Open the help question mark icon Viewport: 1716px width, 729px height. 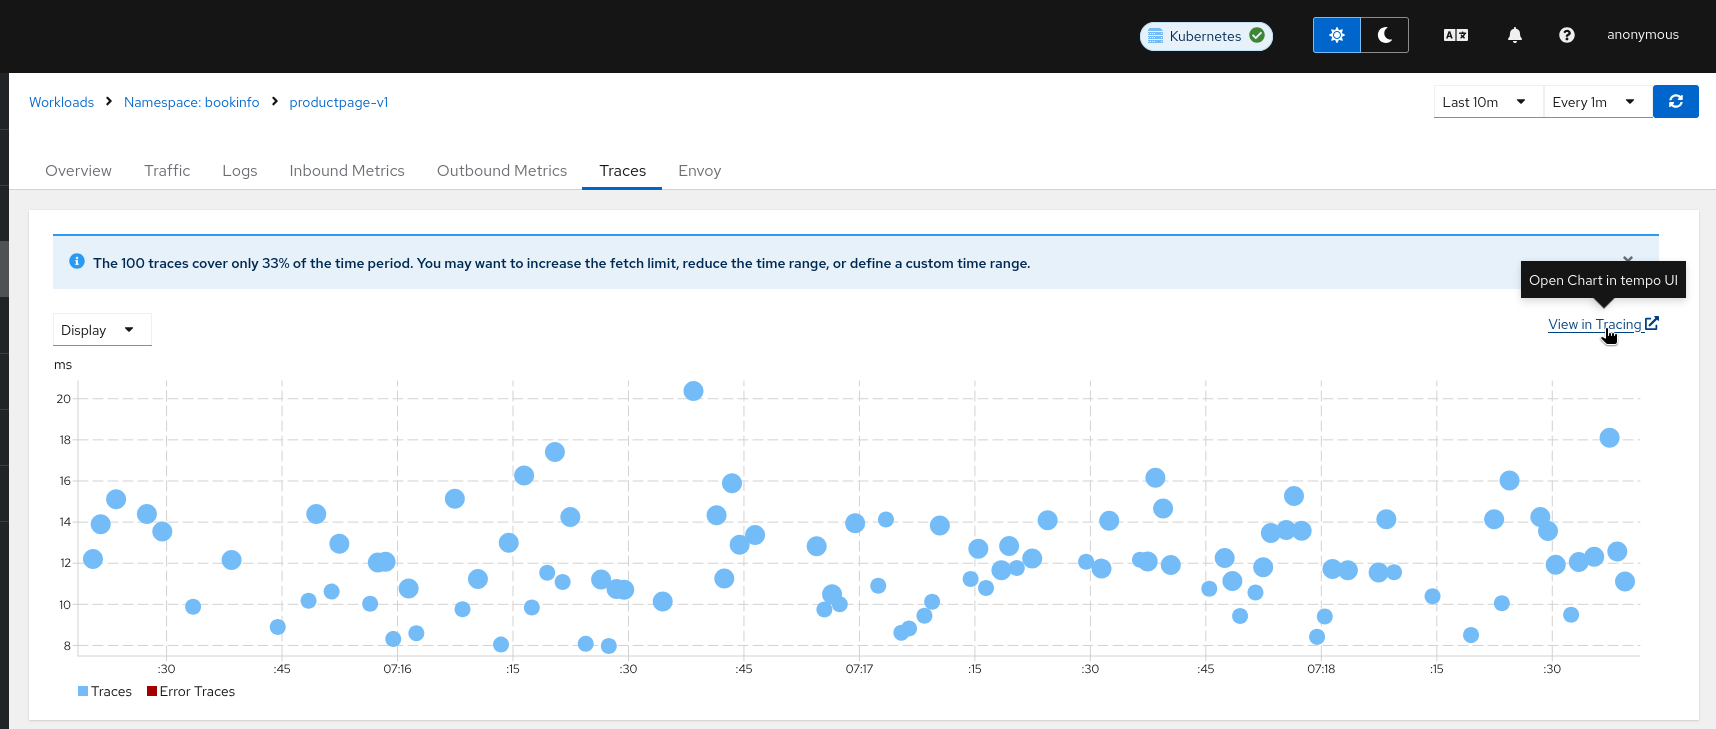pyautogui.click(x=1566, y=35)
